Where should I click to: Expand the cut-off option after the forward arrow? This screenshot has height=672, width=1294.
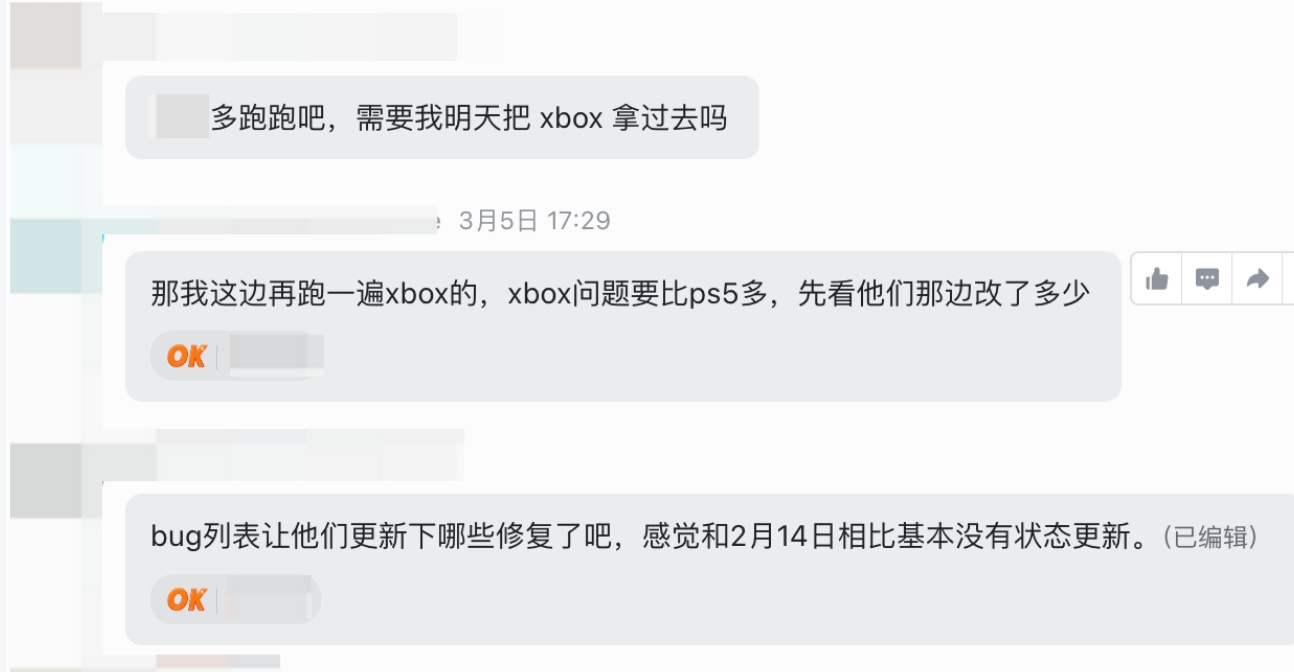(x=1288, y=279)
